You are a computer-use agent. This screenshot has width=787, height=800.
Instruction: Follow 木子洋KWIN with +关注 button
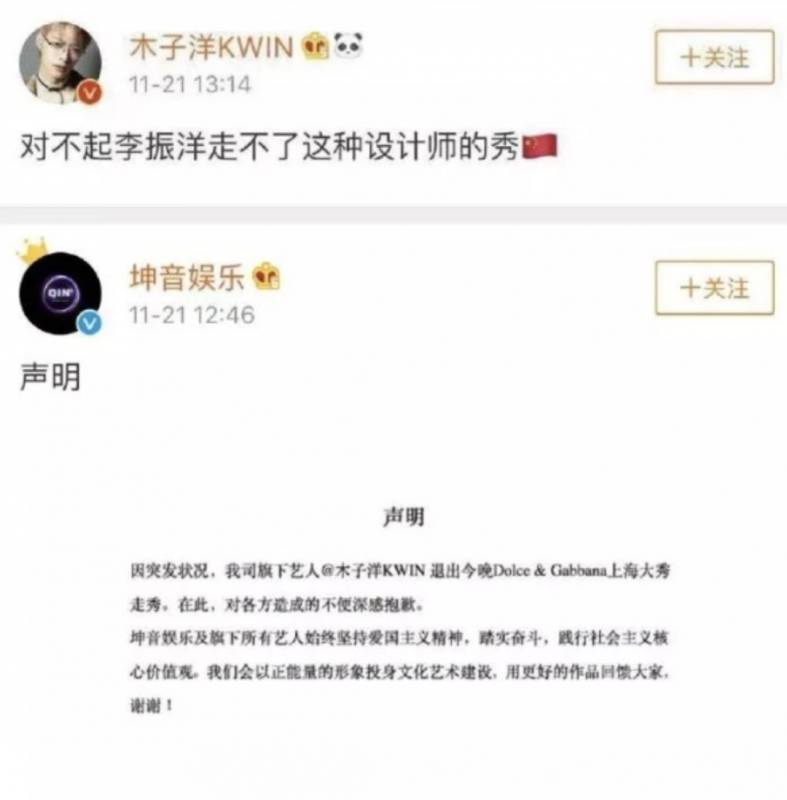715,57
